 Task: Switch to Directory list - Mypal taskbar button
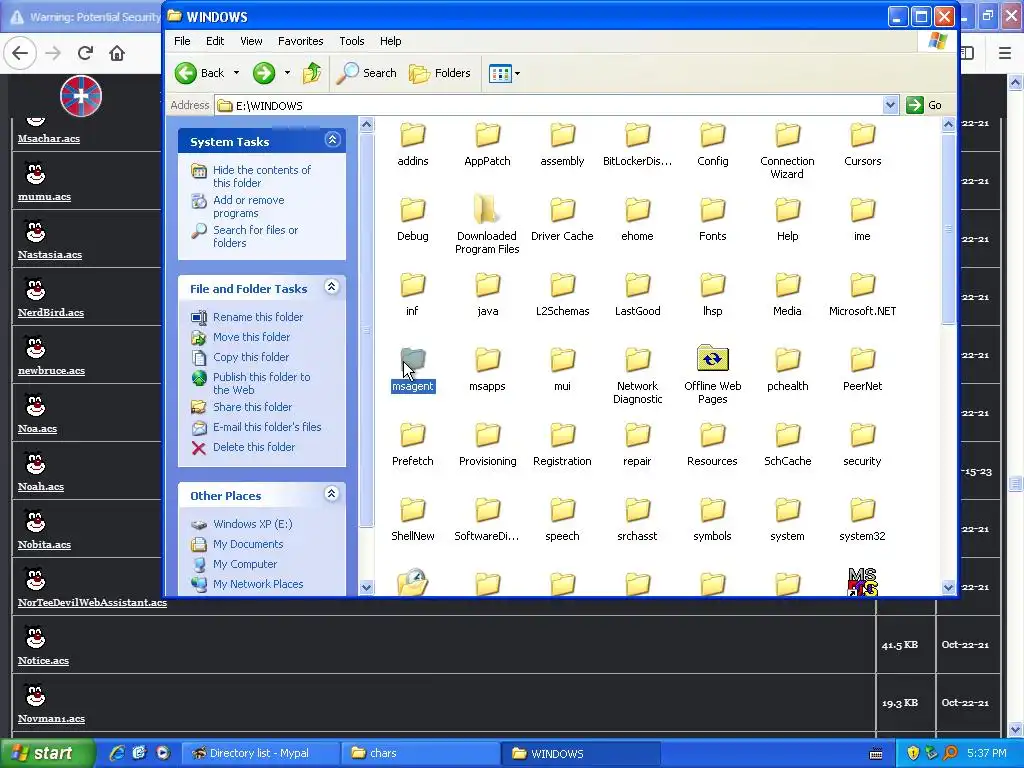point(259,753)
